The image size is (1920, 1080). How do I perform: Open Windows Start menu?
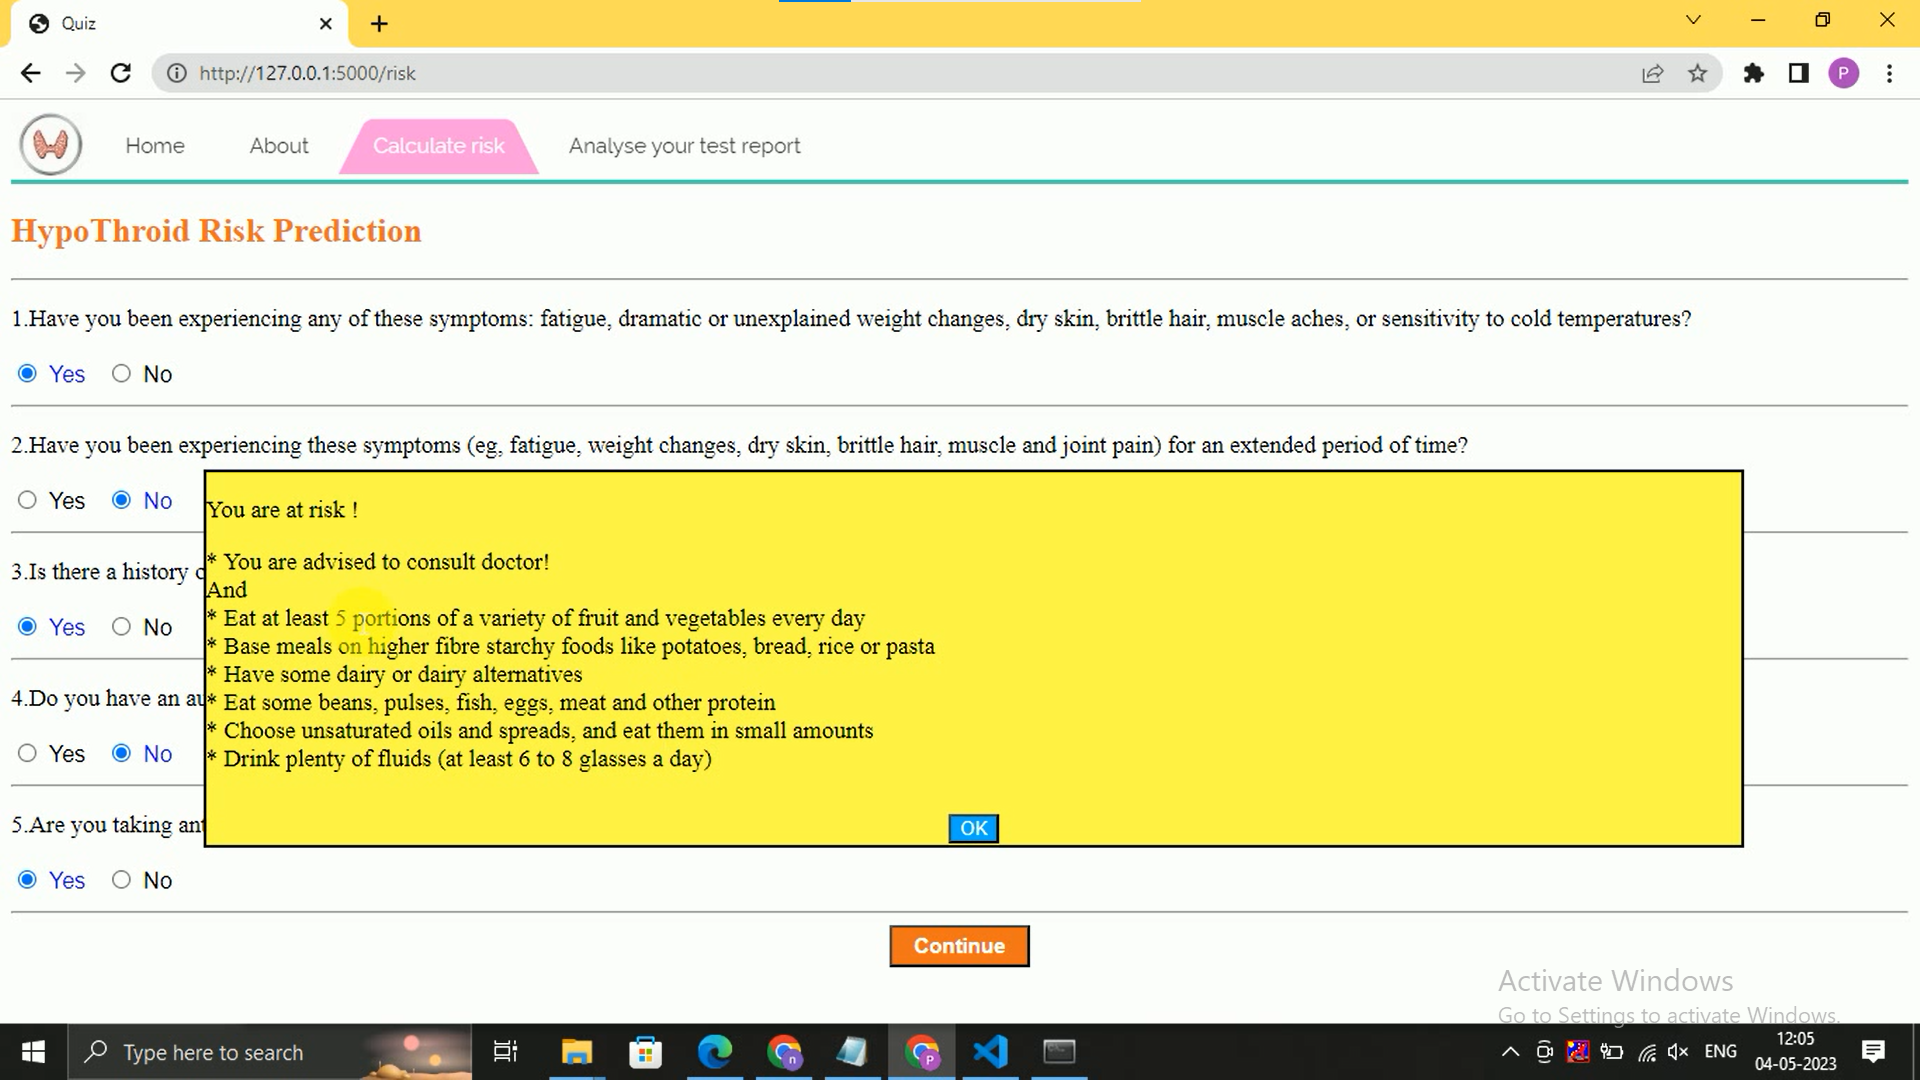(x=33, y=1052)
